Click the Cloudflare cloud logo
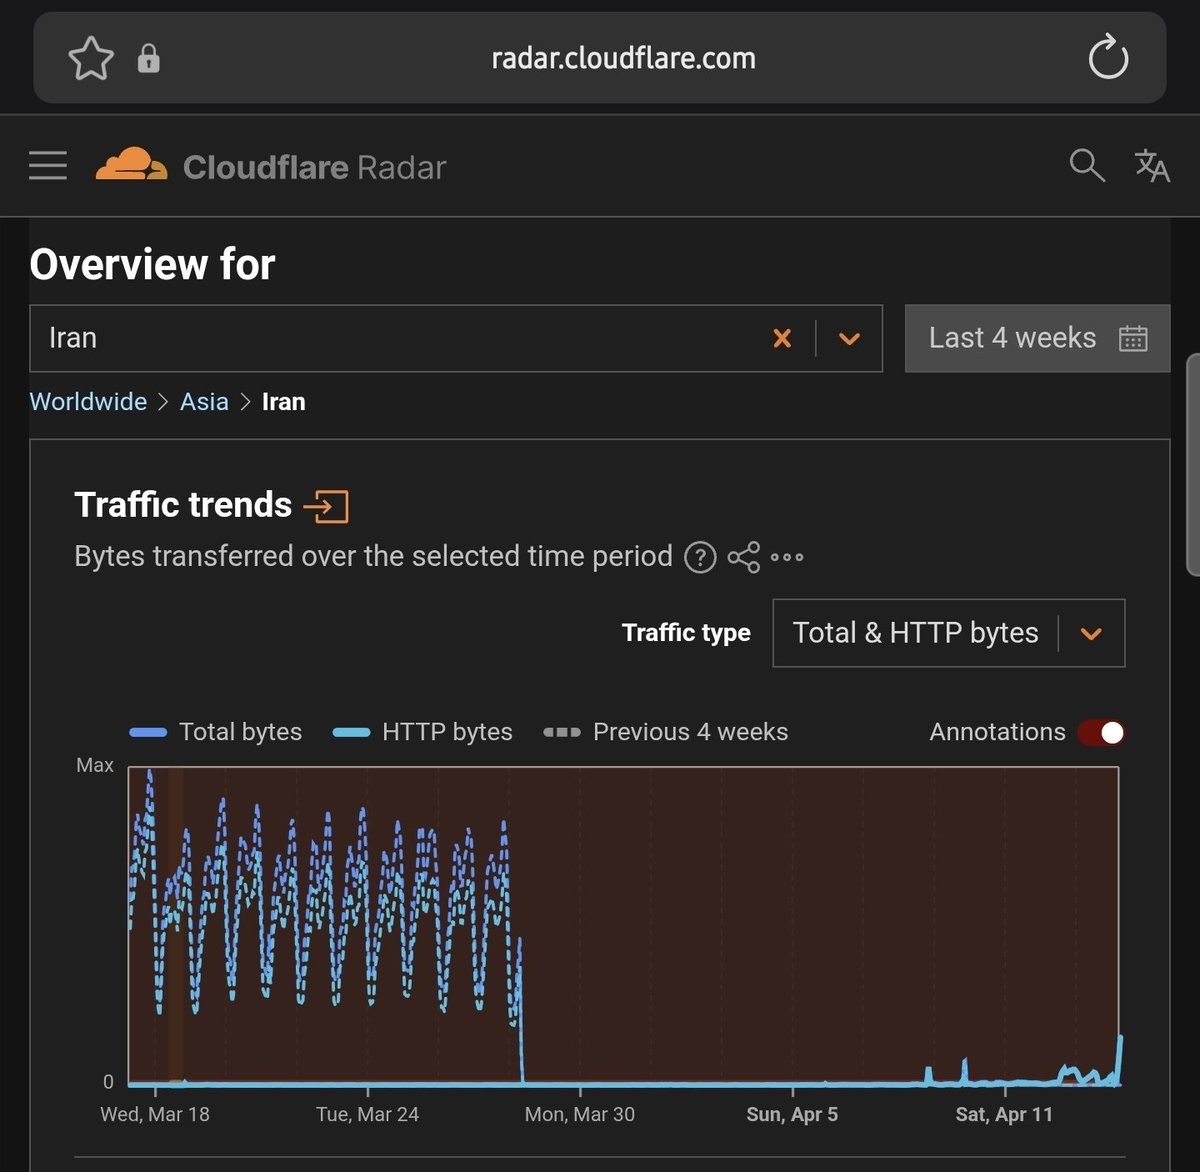The height and width of the screenshot is (1172, 1200). click(131, 165)
